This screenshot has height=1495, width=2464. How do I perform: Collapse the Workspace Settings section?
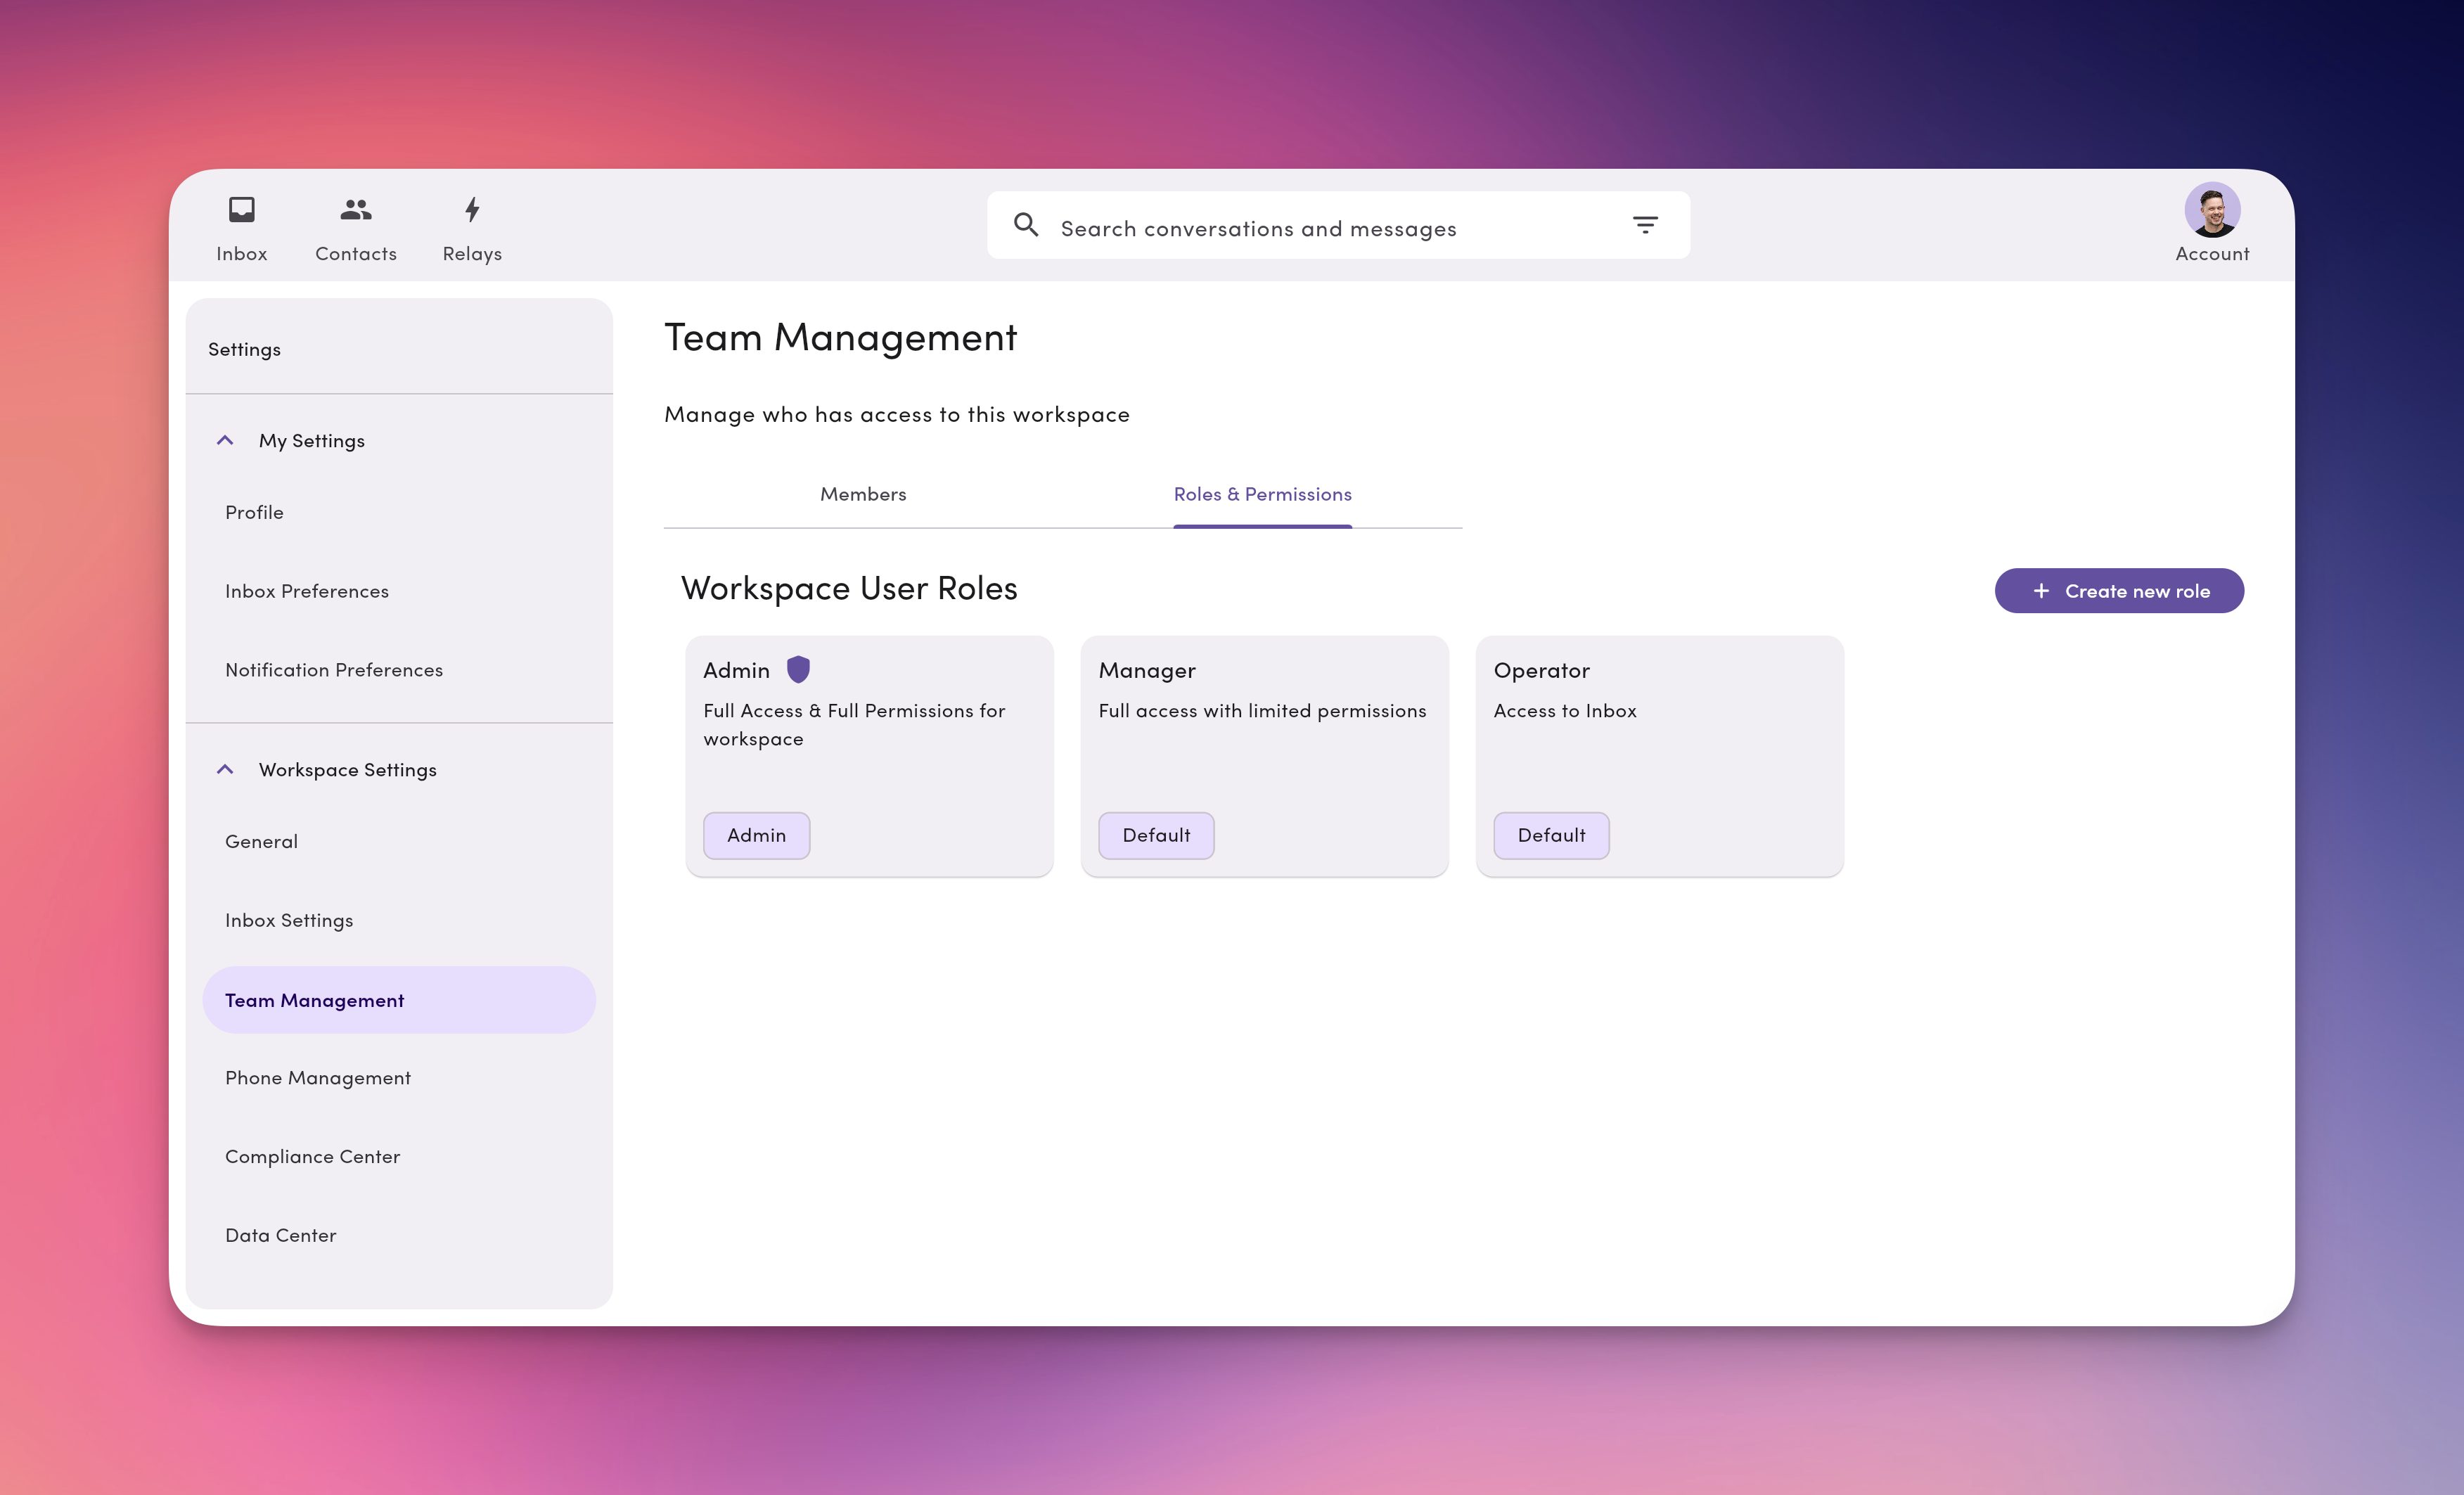point(225,769)
